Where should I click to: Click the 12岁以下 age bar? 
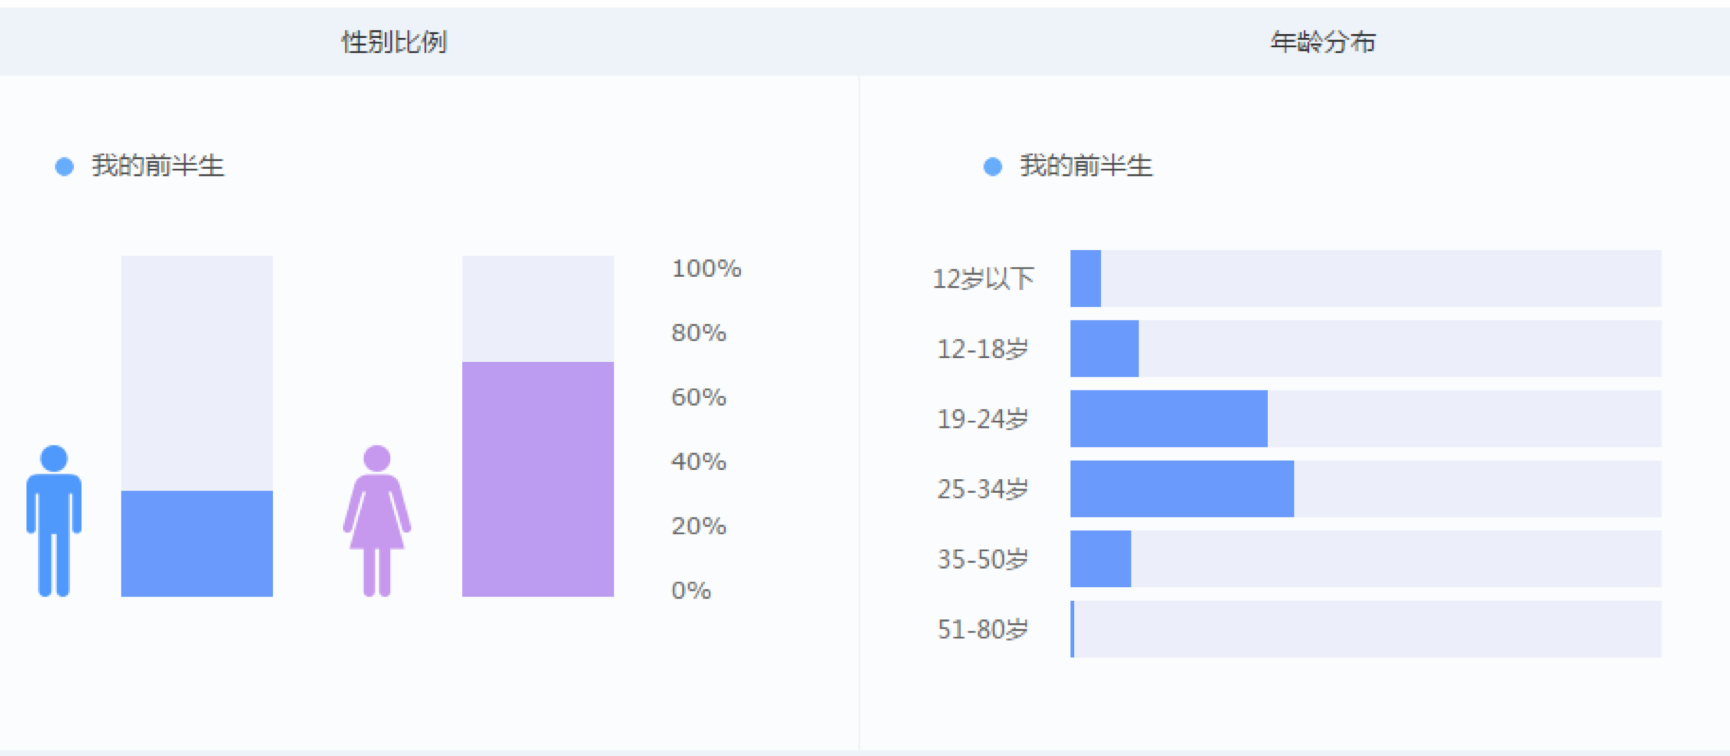point(1086,279)
